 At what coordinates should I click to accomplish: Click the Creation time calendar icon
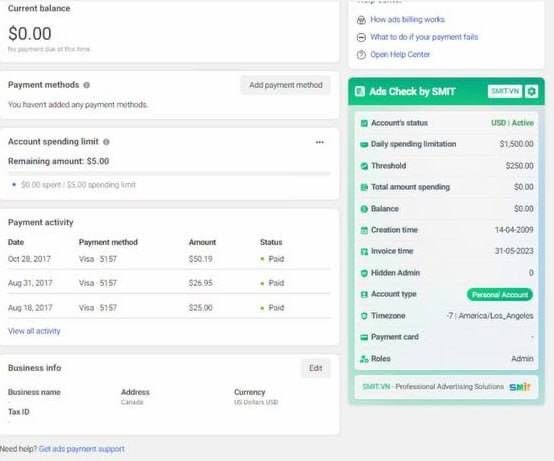pyautogui.click(x=364, y=230)
